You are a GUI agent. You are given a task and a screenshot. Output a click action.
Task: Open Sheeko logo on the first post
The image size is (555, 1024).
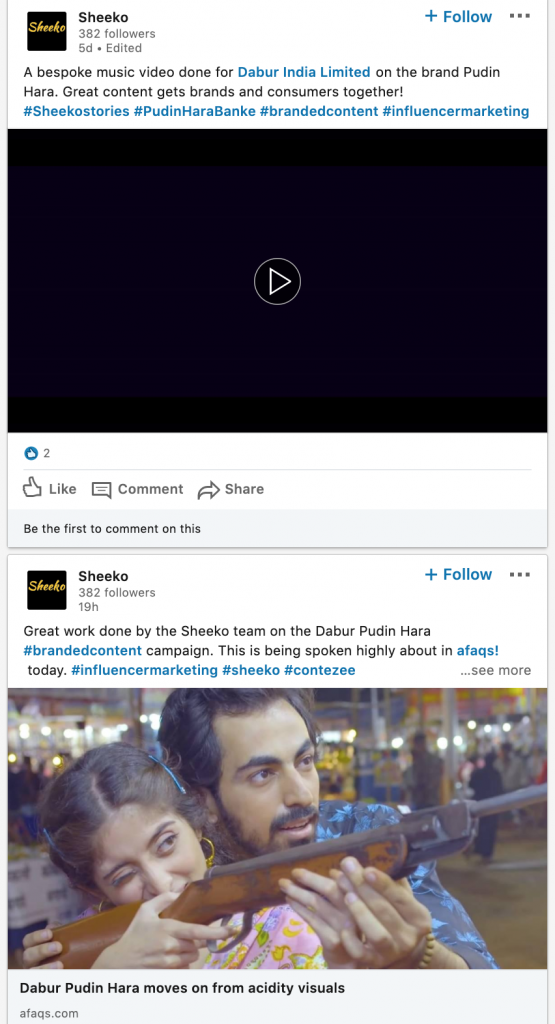pos(46,31)
